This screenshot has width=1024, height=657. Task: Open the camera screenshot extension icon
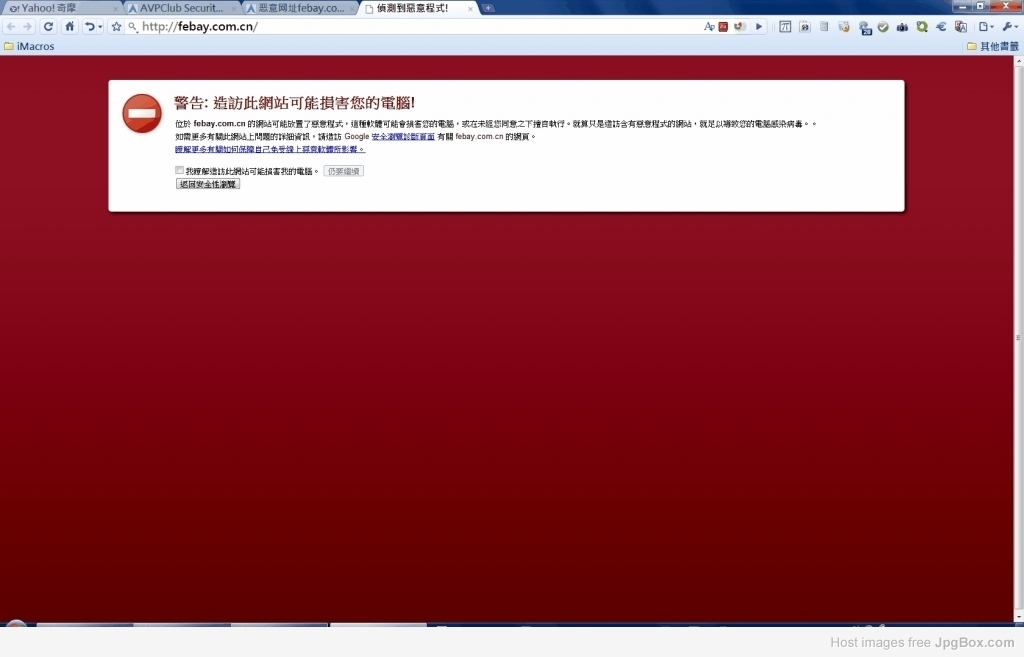902,27
